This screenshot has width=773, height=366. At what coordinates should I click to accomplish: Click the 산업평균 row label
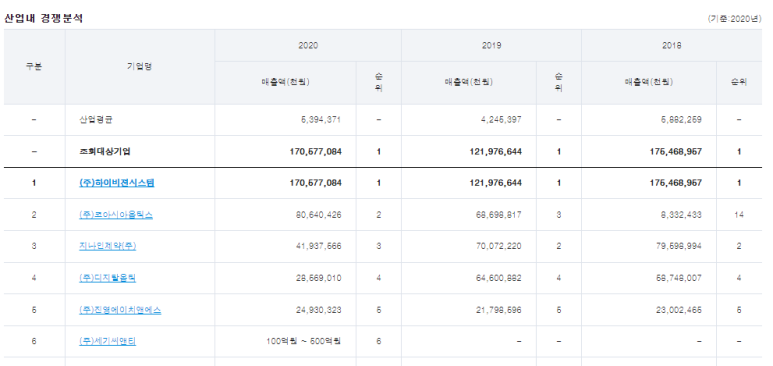click(x=96, y=120)
